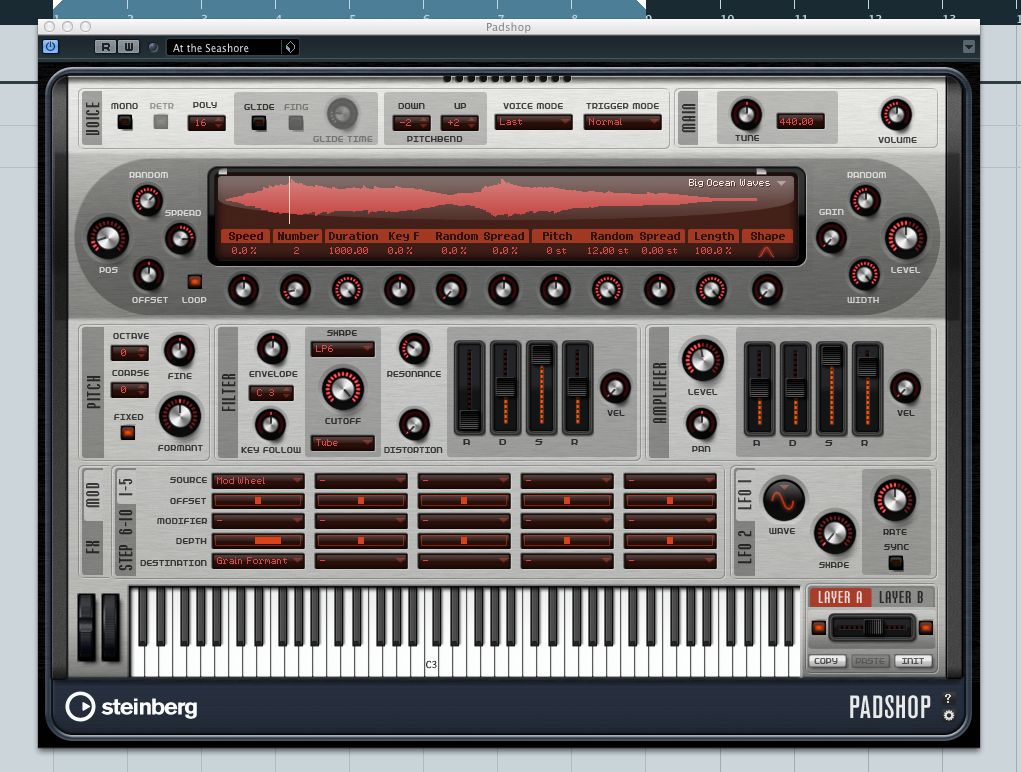Click the Copy layer button

pos(826,661)
